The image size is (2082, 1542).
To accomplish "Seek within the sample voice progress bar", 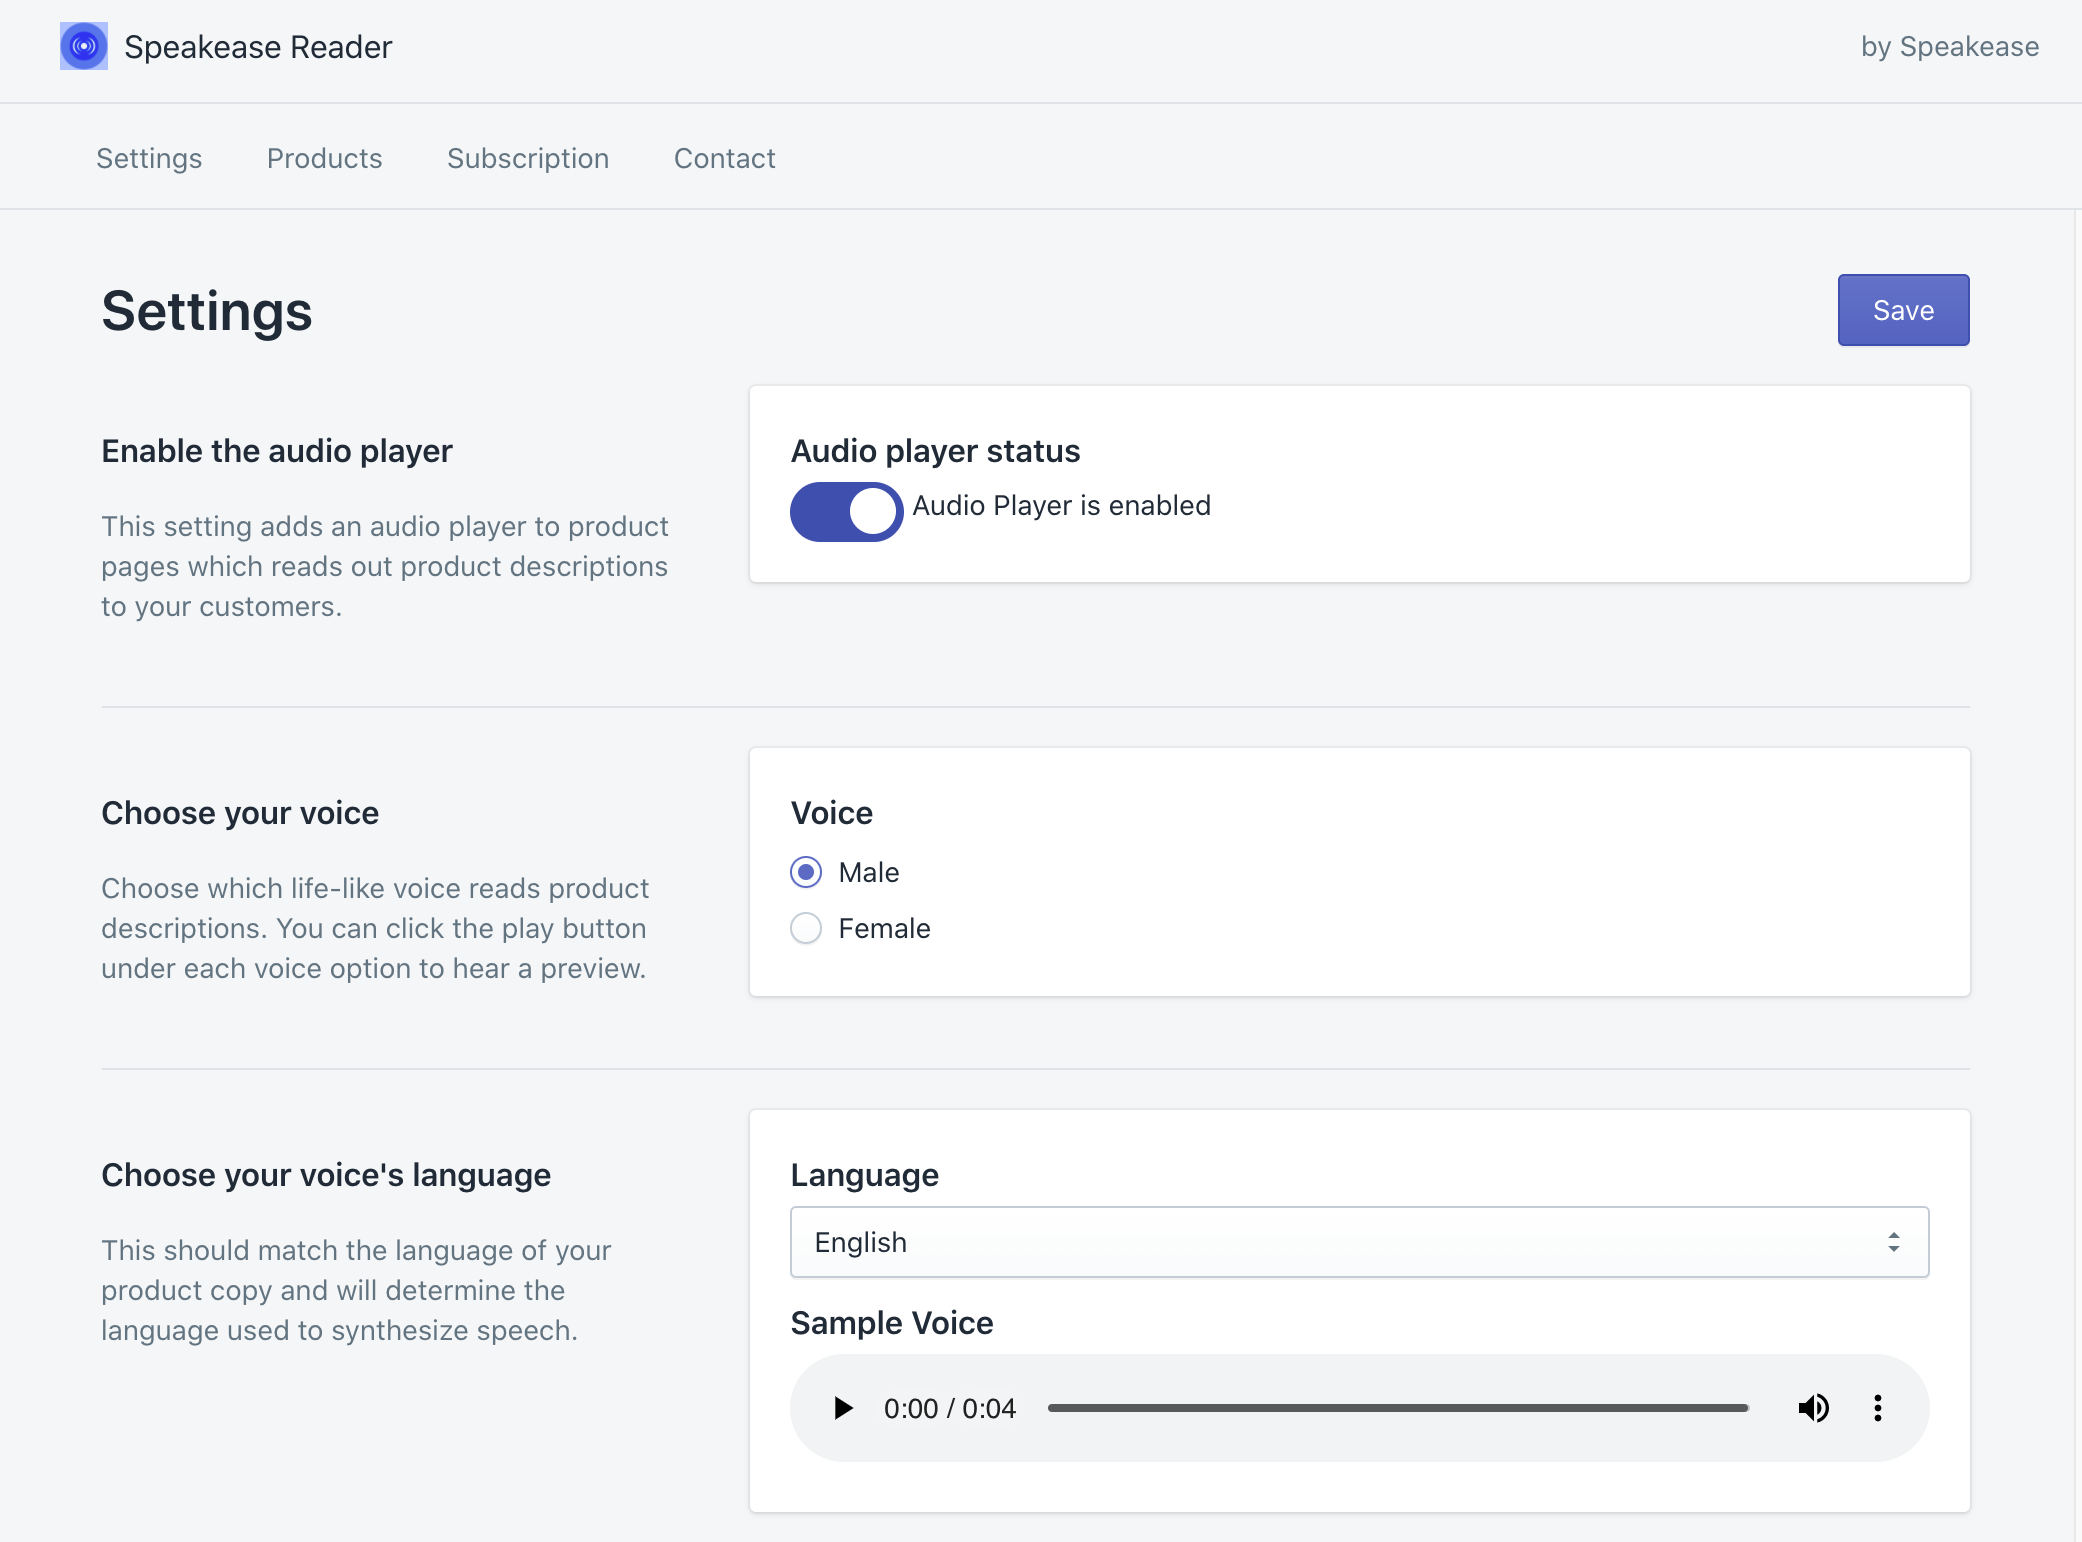I will point(1397,1408).
